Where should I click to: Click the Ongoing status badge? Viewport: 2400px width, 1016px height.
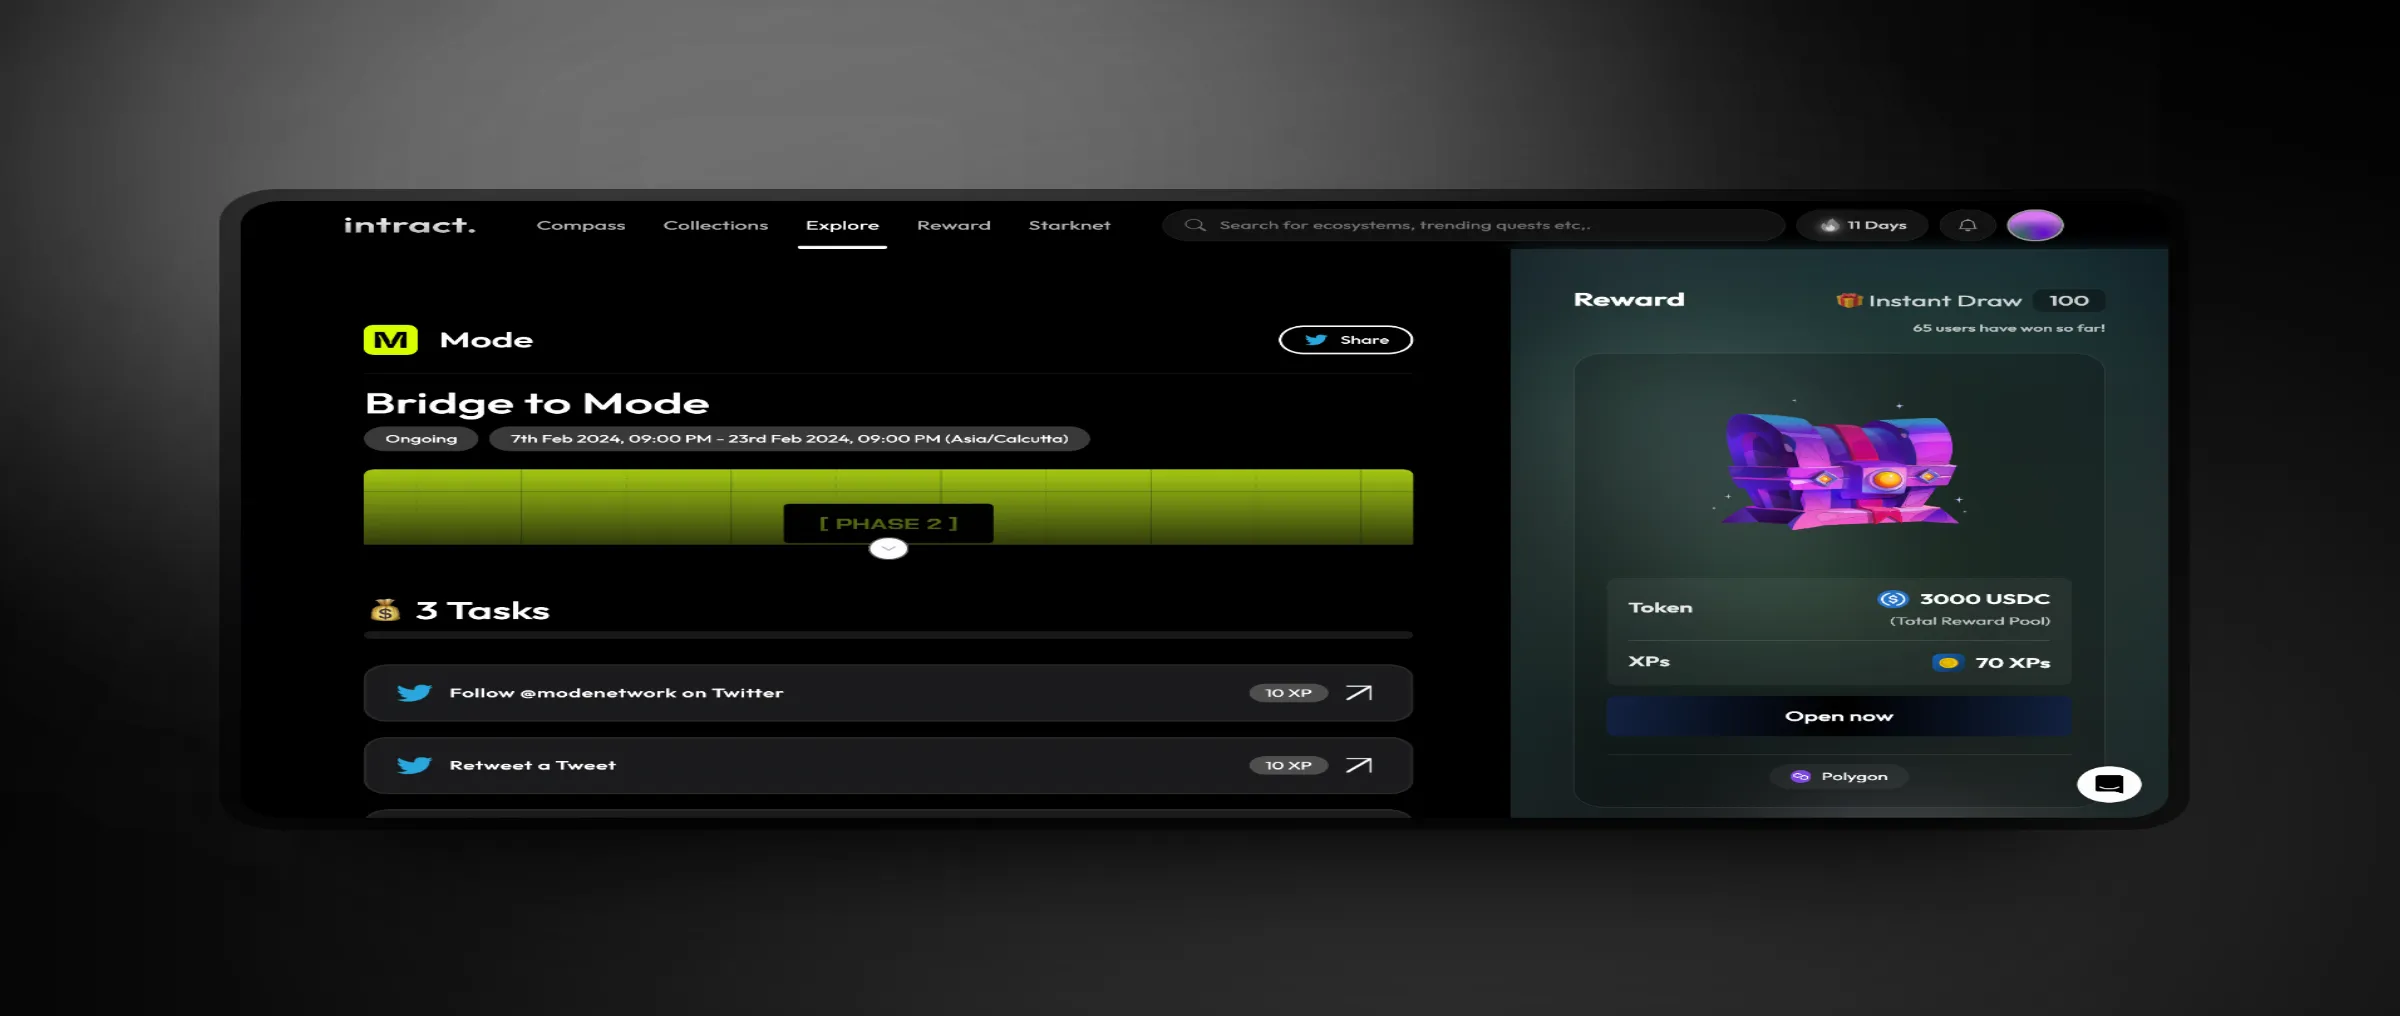pos(421,438)
